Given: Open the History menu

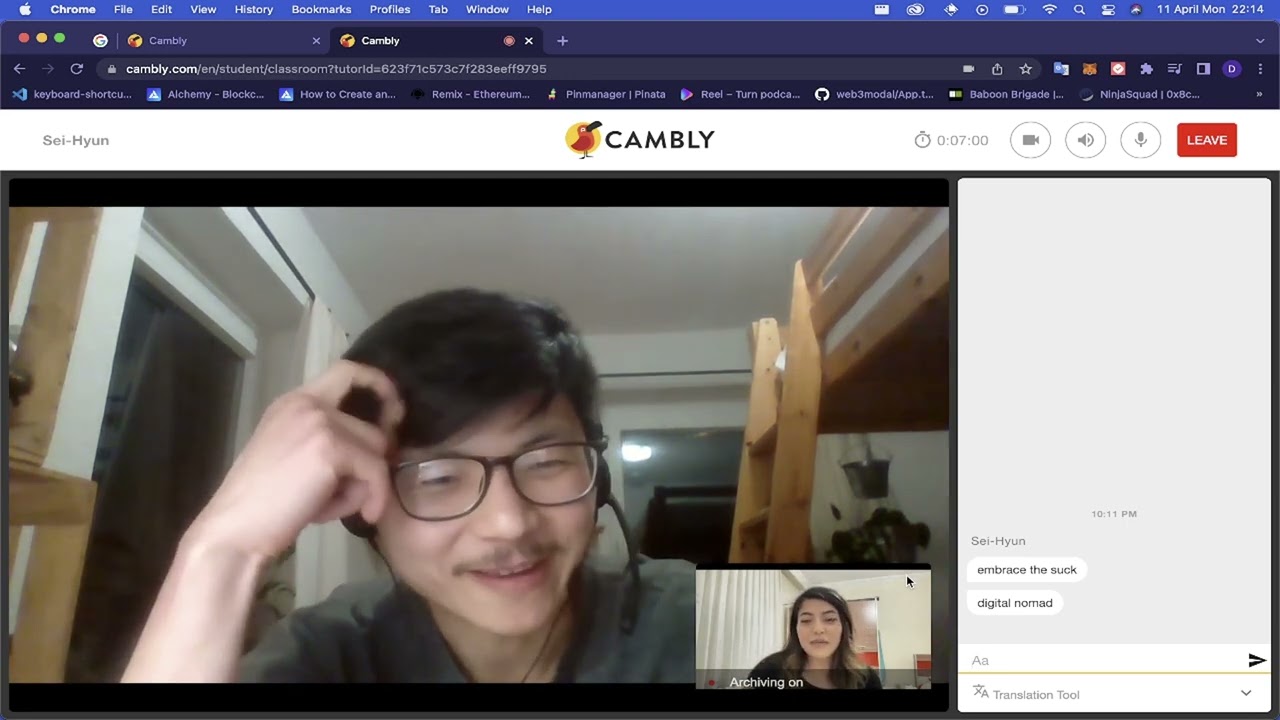Looking at the screenshot, I should 253,10.
